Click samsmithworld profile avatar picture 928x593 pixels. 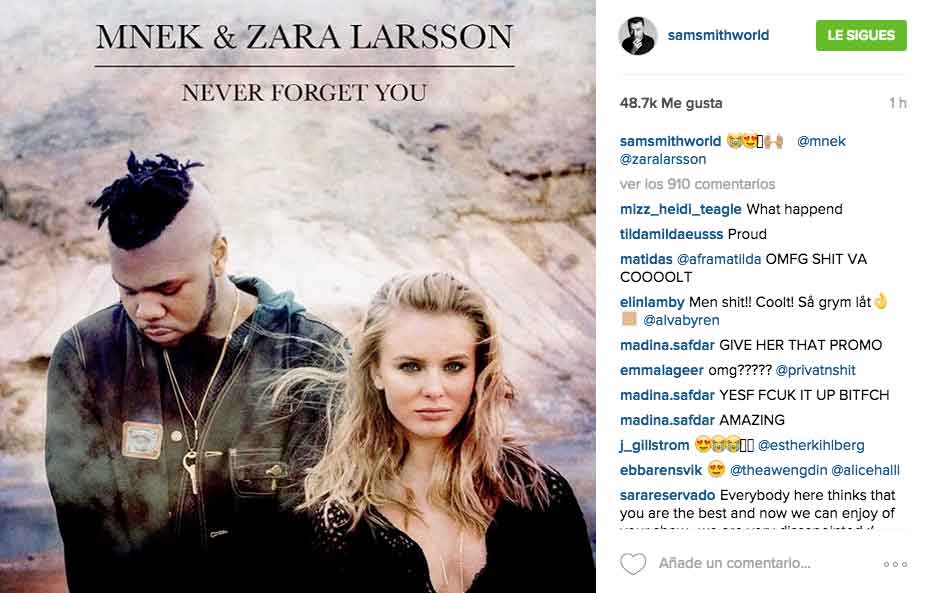[x=637, y=36]
